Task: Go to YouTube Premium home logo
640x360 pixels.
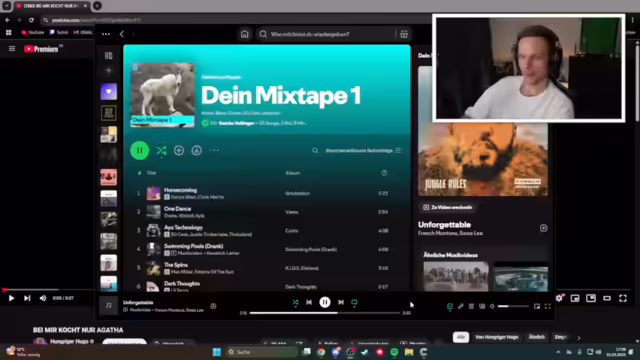Action: (x=42, y=49)
